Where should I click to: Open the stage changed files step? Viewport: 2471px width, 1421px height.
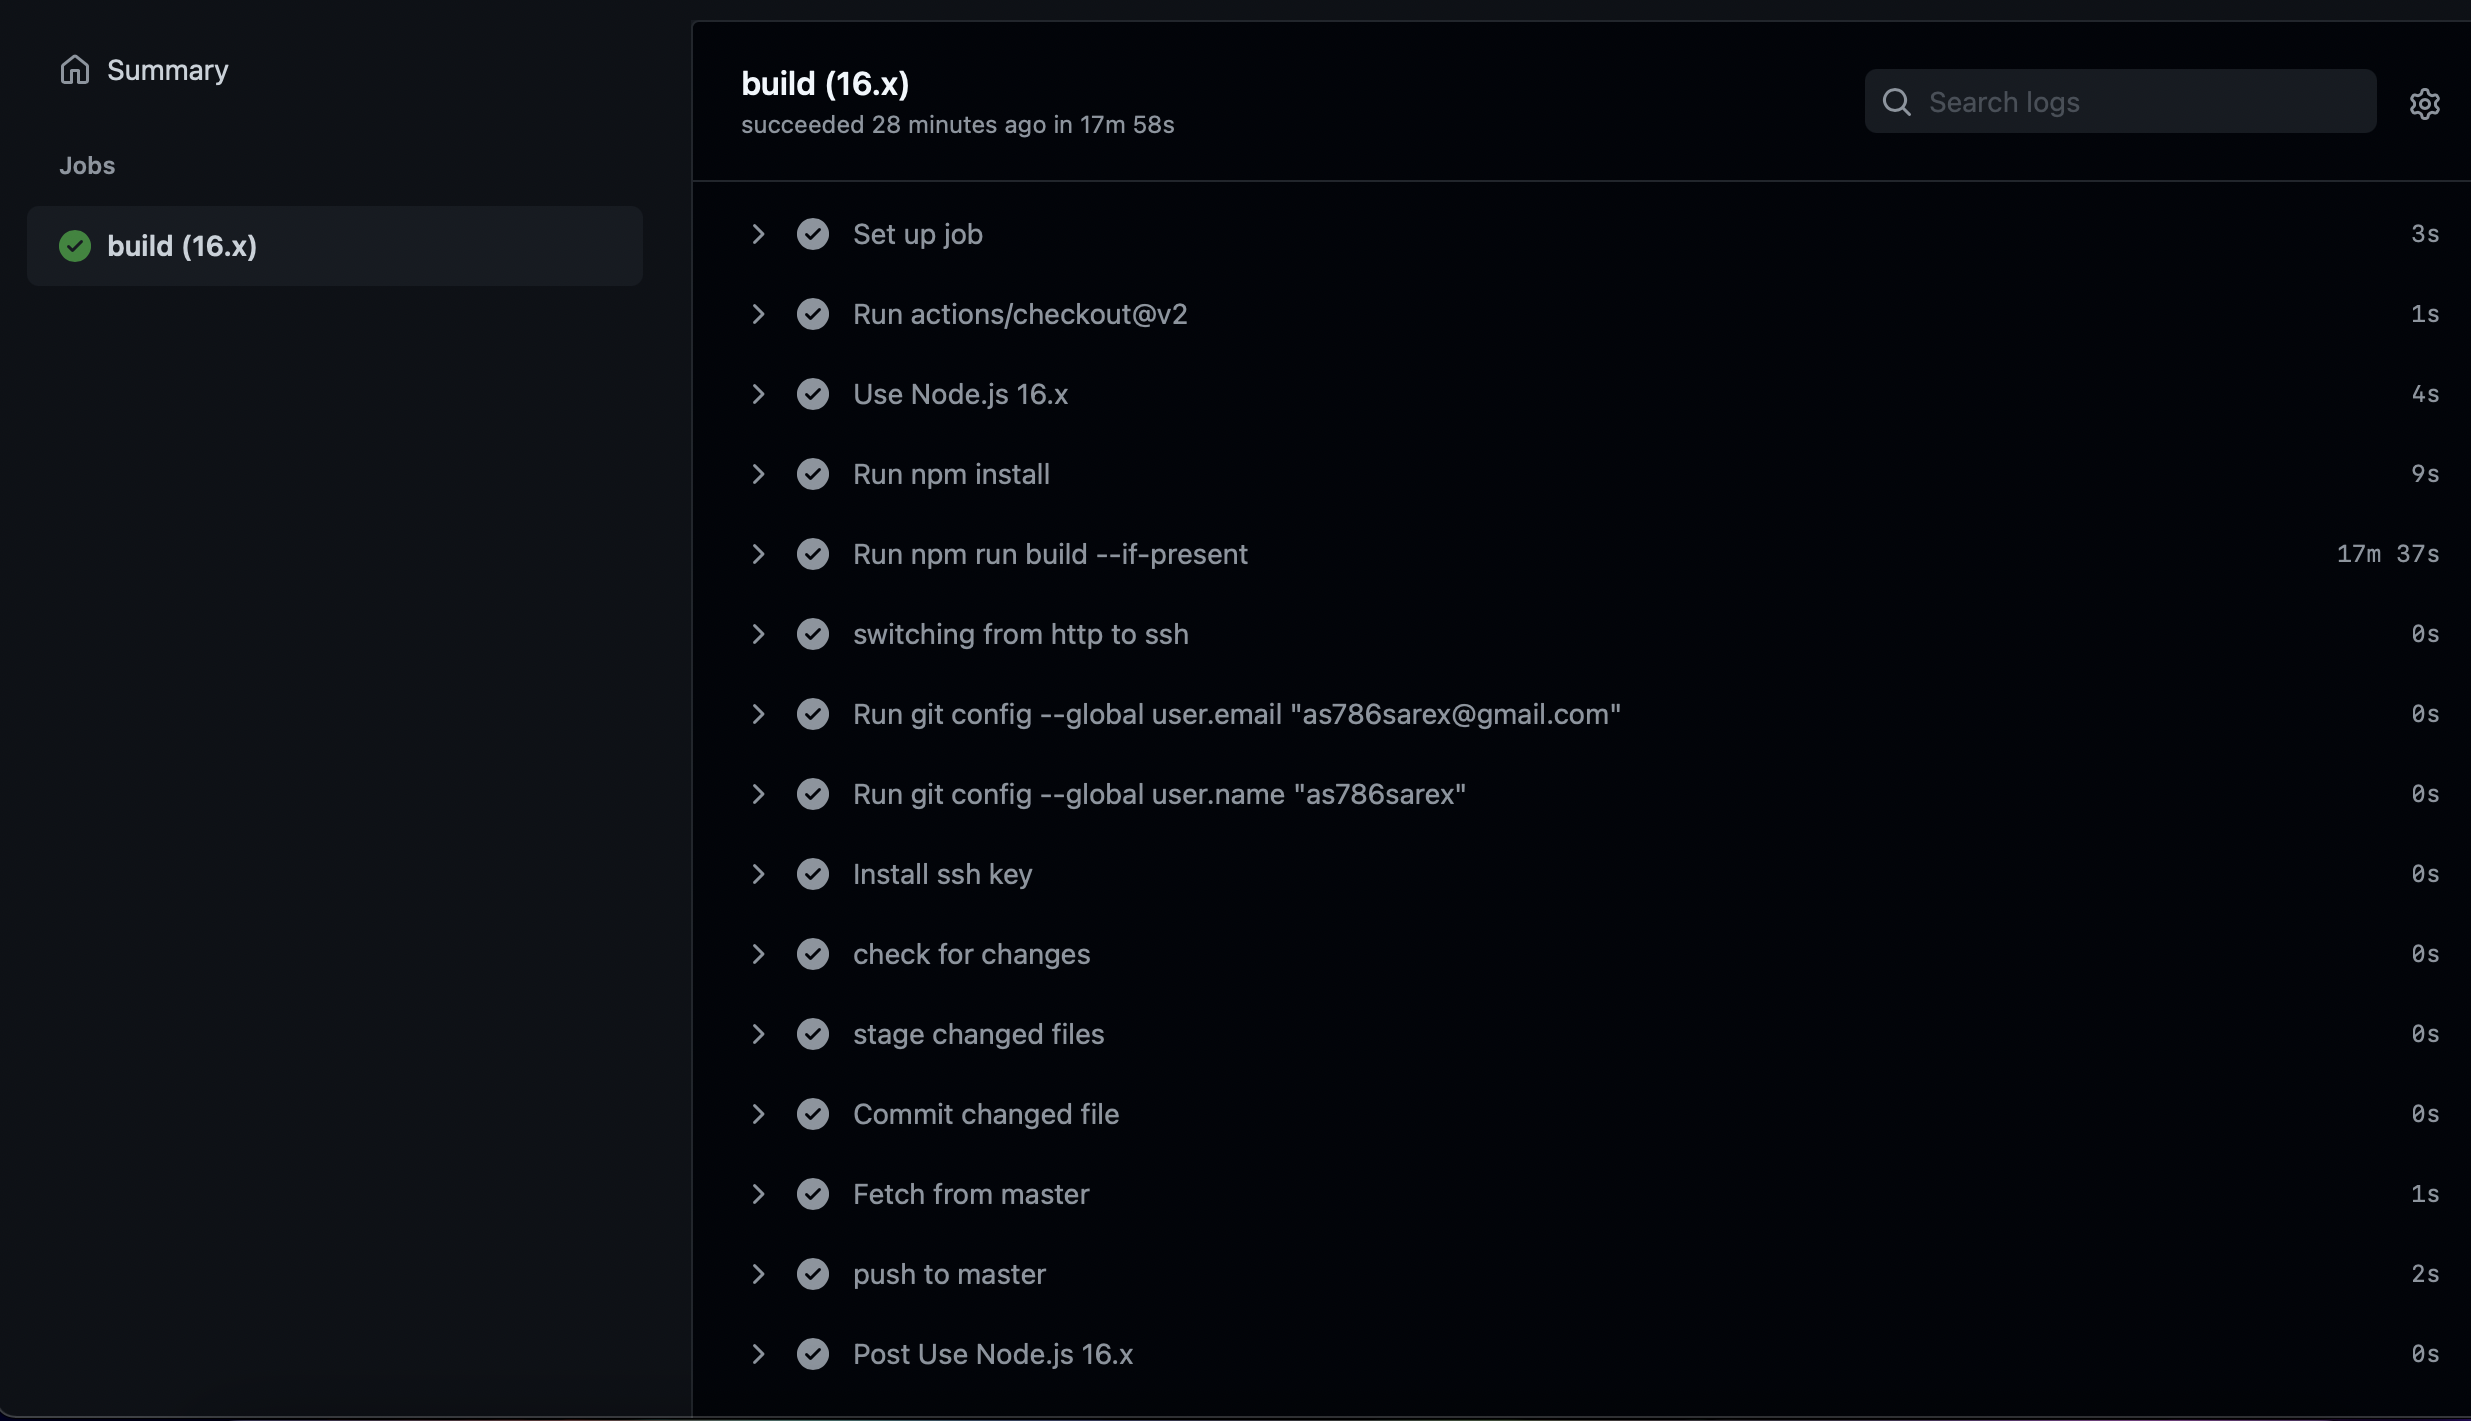[978, 1034]
